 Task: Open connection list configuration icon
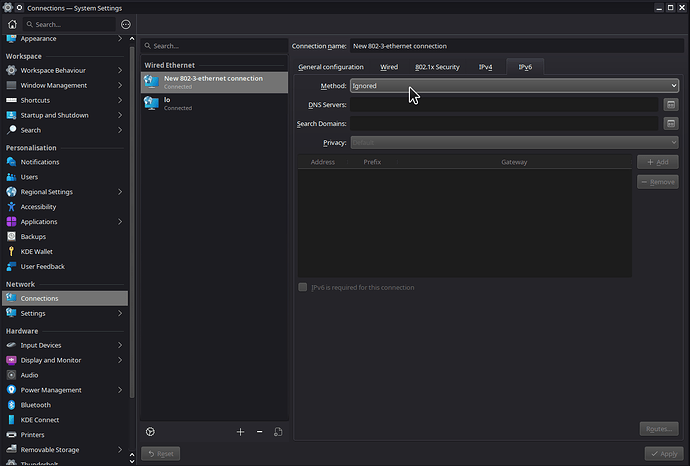150,432
